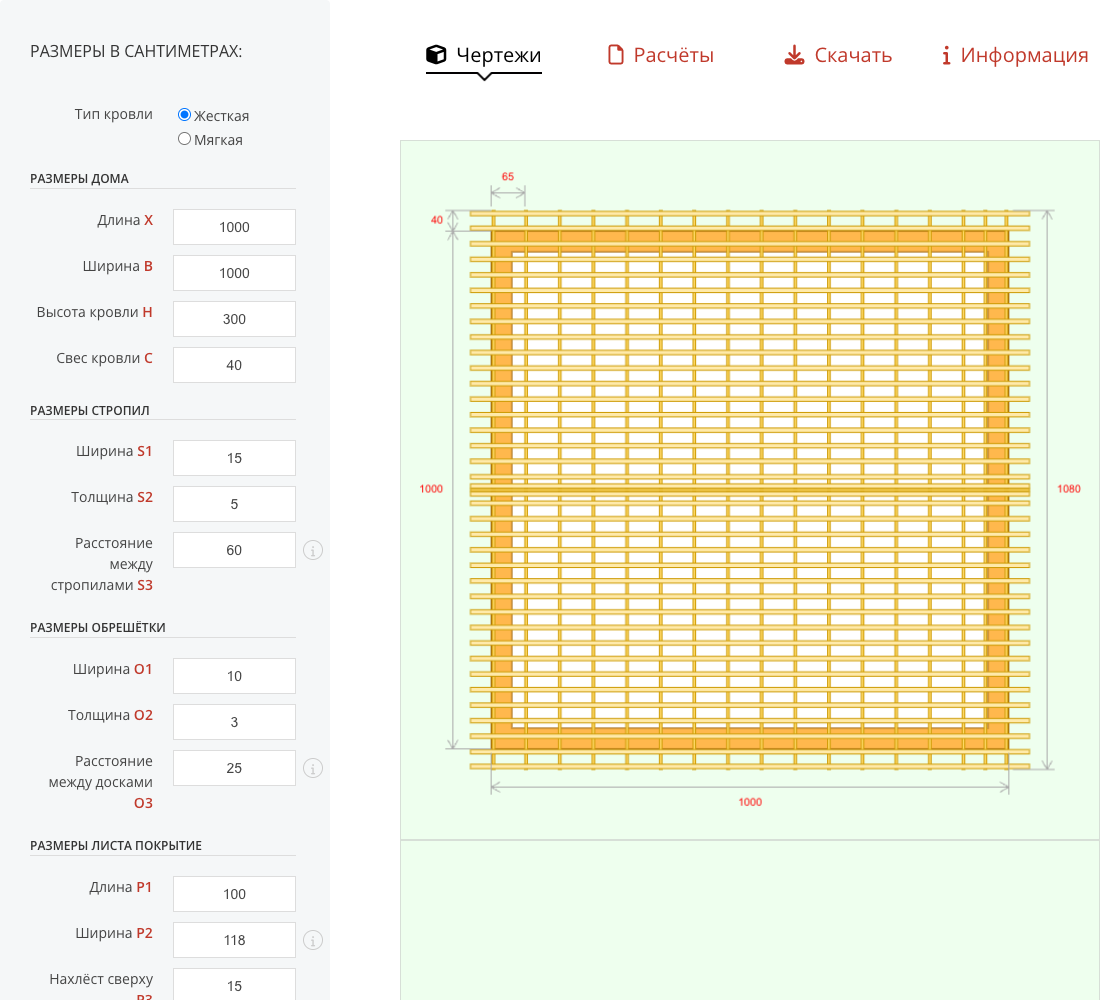Click the info icon beside Информация
The image size is (1100, 1000).
946,55
